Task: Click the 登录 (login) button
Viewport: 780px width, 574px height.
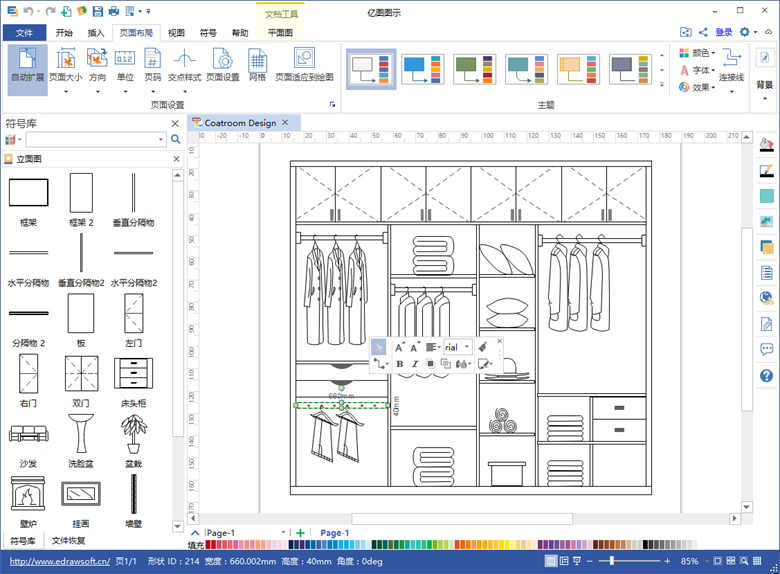Action: (x=723, y=32)
